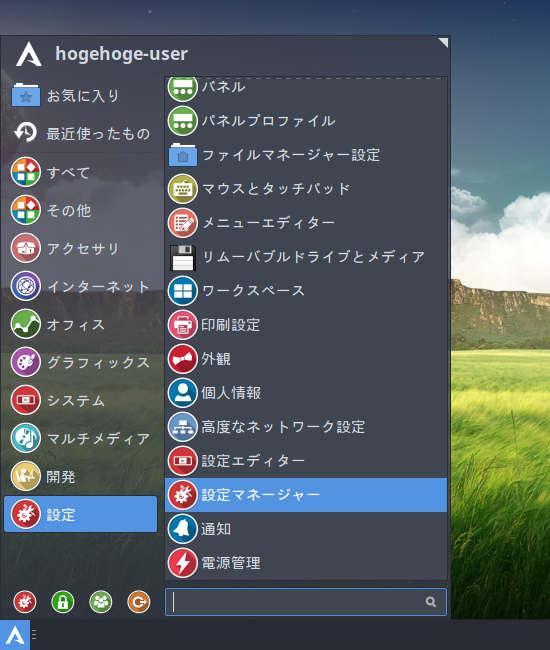550x650 pixels.
Task: Open 高度なネットワーク設定 icon
Action: (182, 427)
